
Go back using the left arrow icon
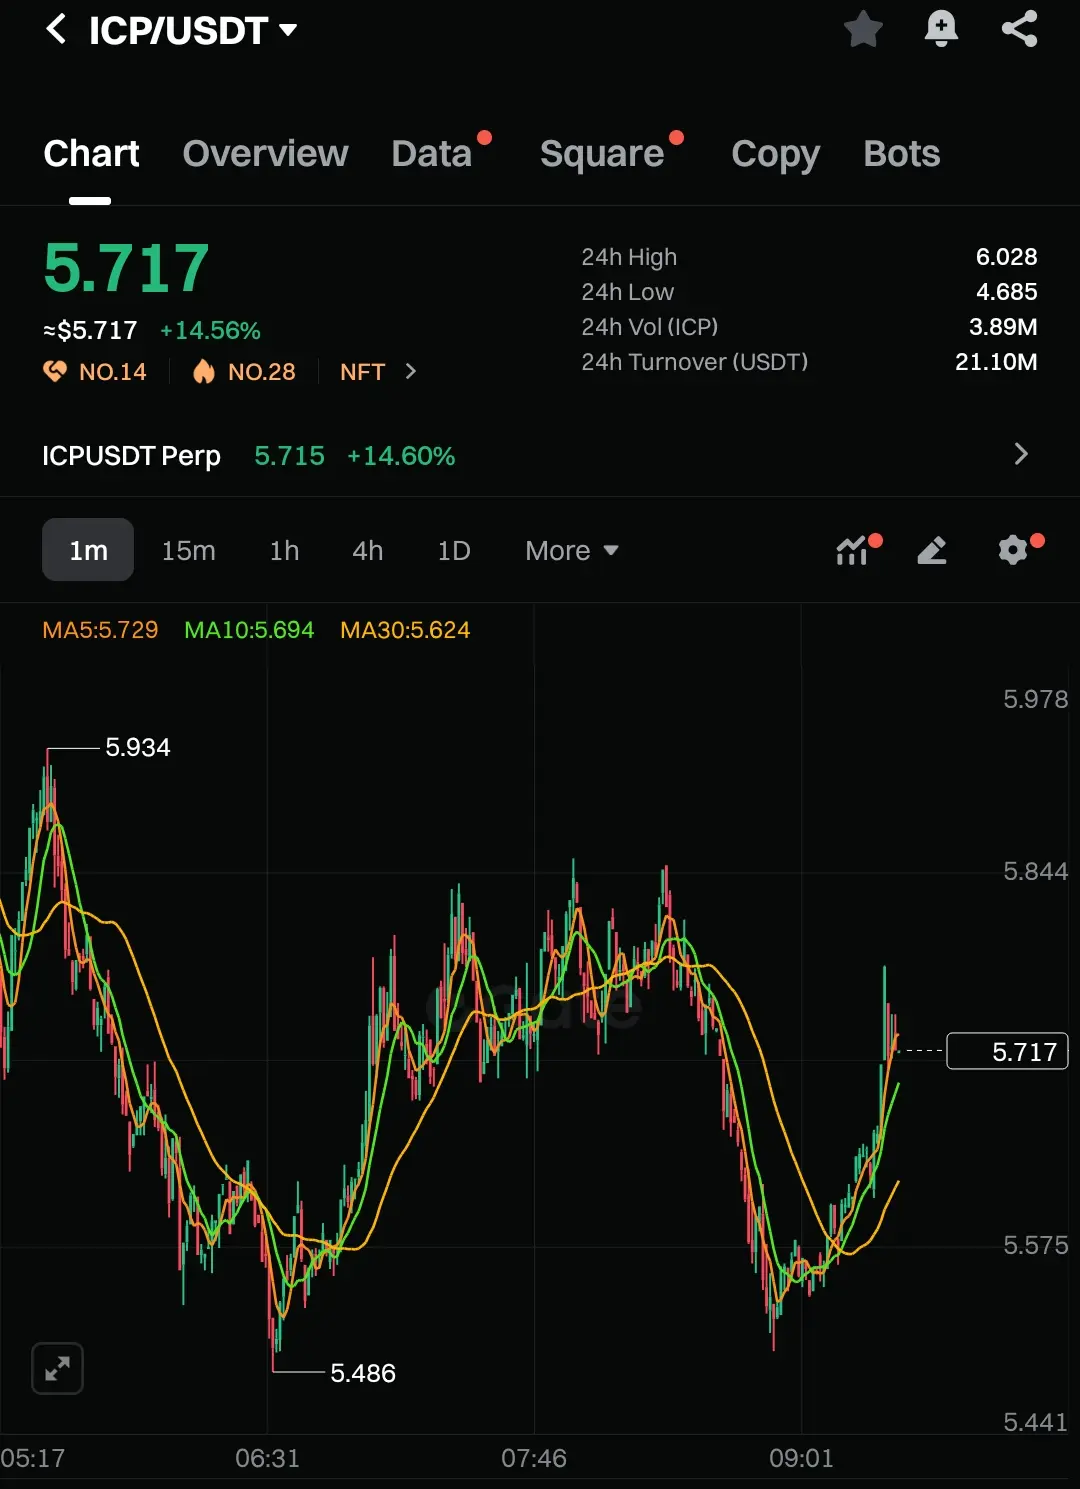pyautogui.click(x=56, y=29)
